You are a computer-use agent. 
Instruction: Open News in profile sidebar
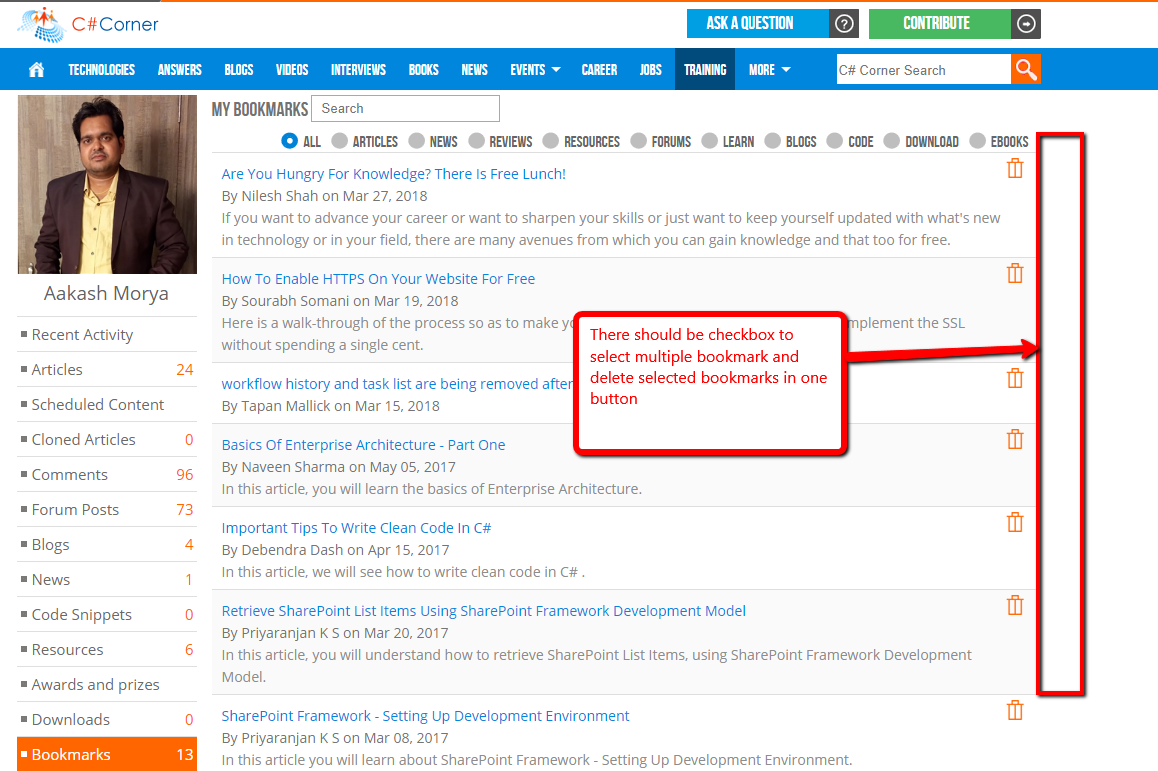[107, 580]
